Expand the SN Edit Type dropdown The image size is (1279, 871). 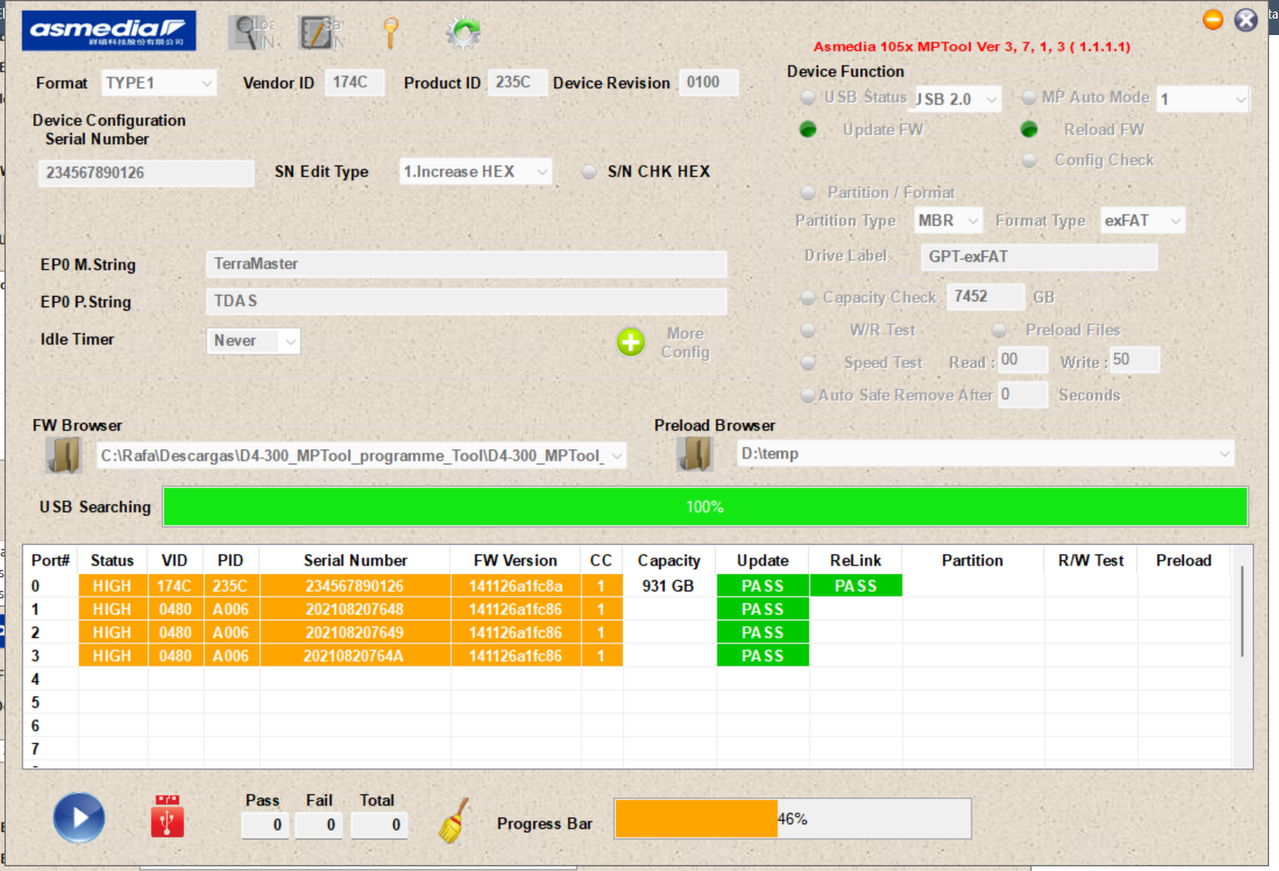(475, 172)
